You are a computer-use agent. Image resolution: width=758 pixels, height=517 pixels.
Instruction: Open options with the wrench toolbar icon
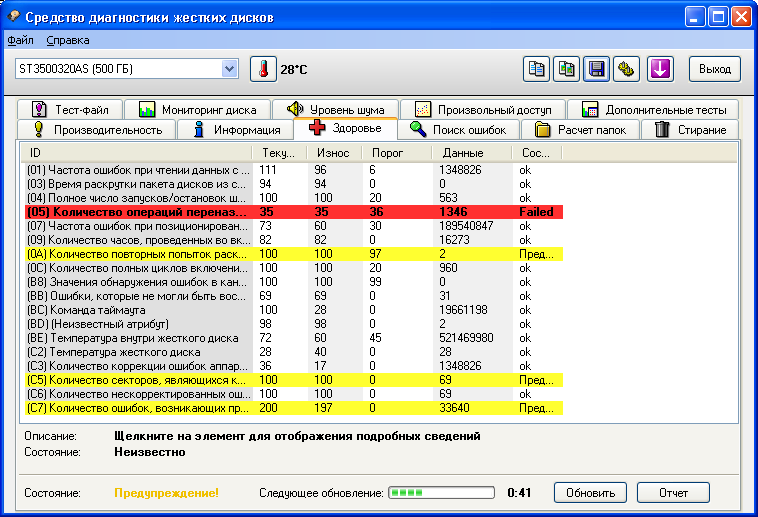pyautogui.click(x=627, y=69)
